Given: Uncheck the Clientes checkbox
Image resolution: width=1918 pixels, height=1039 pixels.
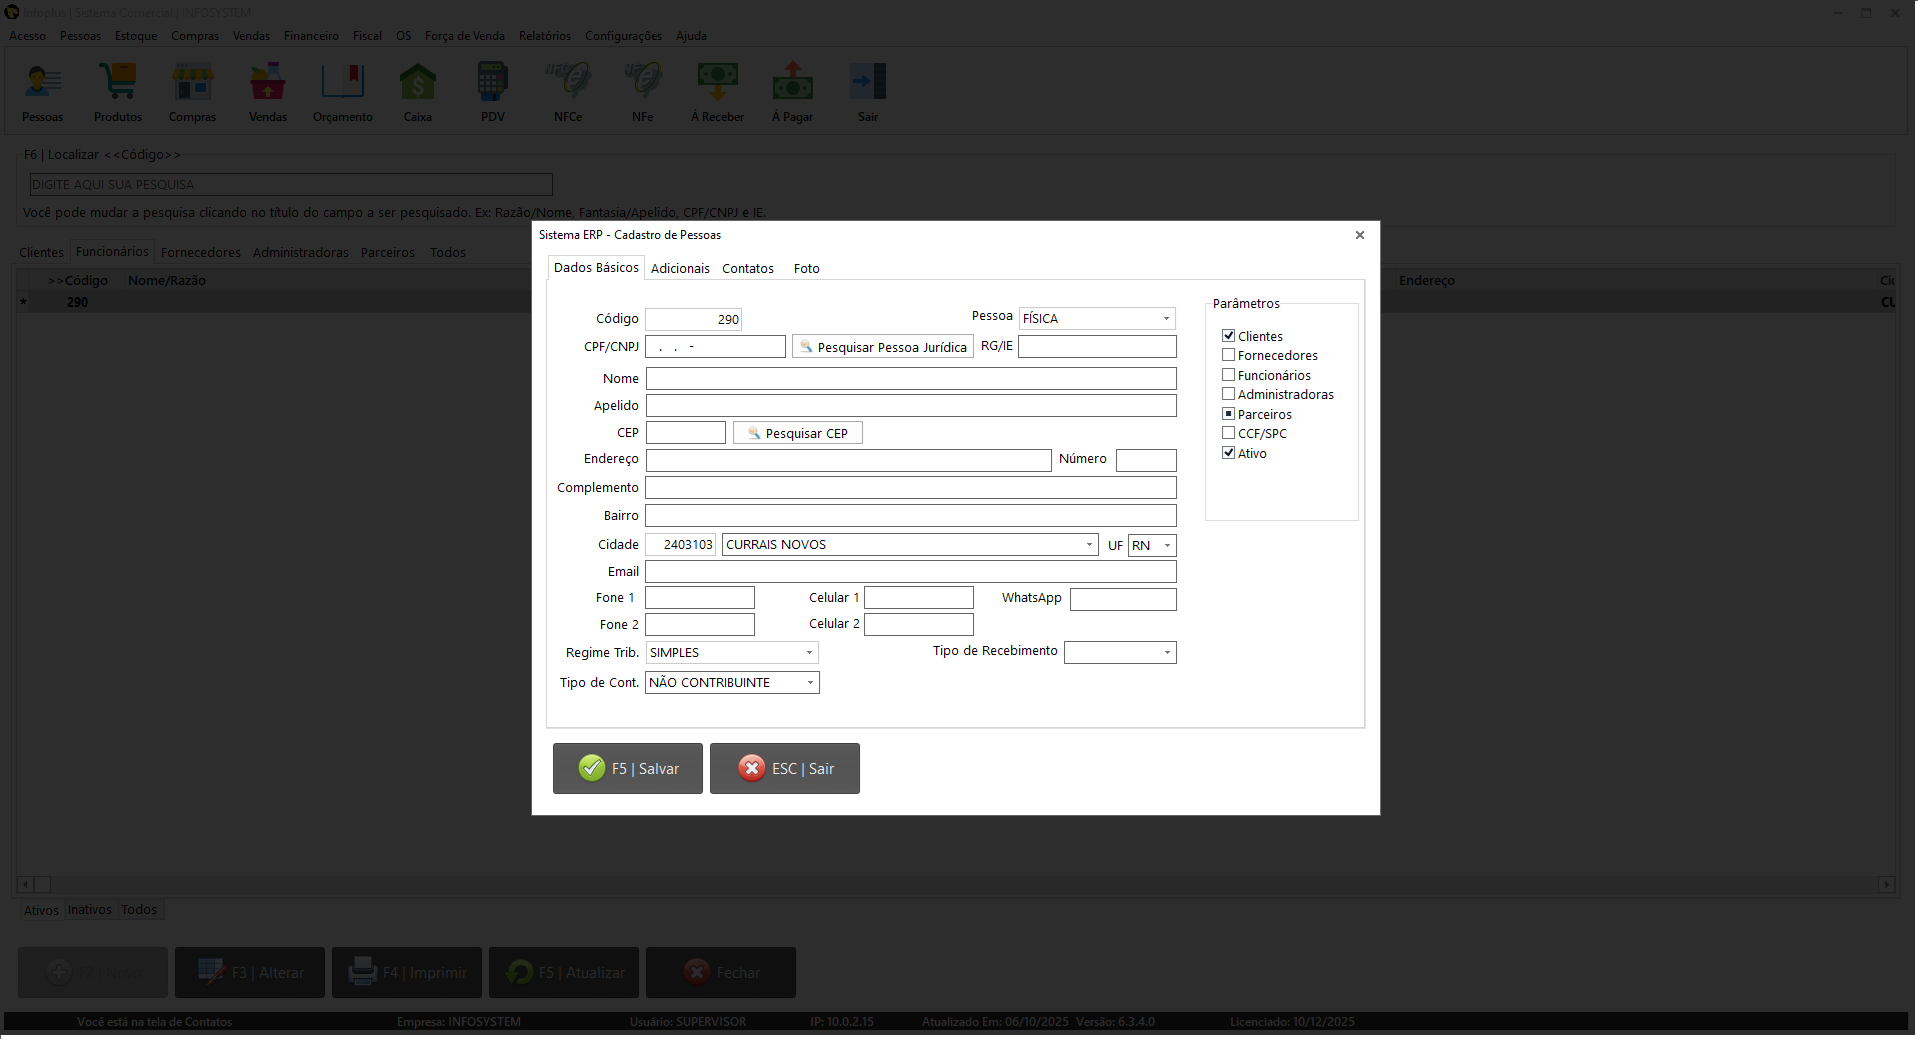Looking at the screenshot, I should coord(1228,336).
